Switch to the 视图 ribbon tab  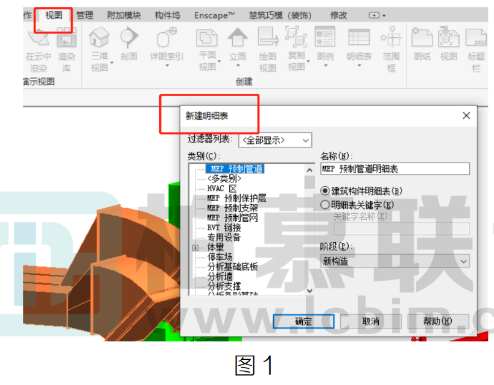pyautogui.click(x=54, y=15)
